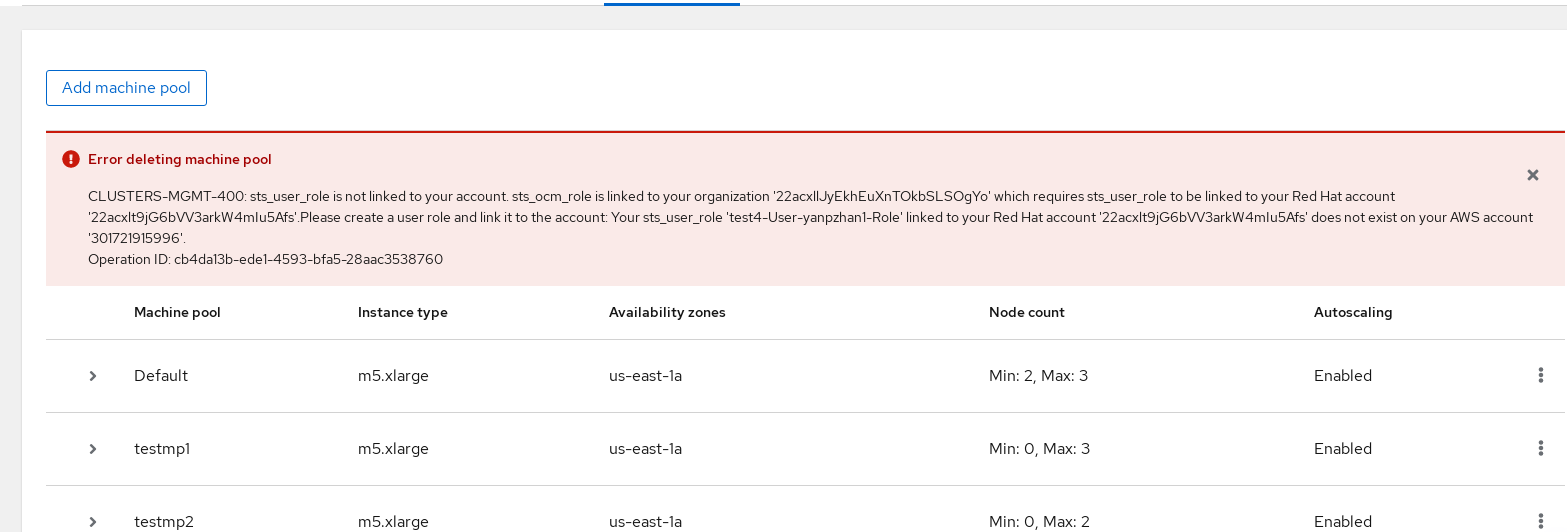Click the Availability zones column header
Image resolution: width=1567 pixels, height=532 pixels.
tap(667, 312)
